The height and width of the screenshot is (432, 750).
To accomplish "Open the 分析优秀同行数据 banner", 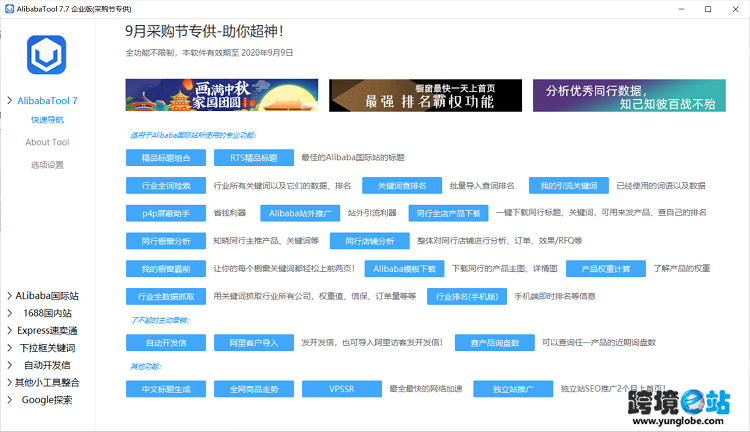I will pos(629,95).
